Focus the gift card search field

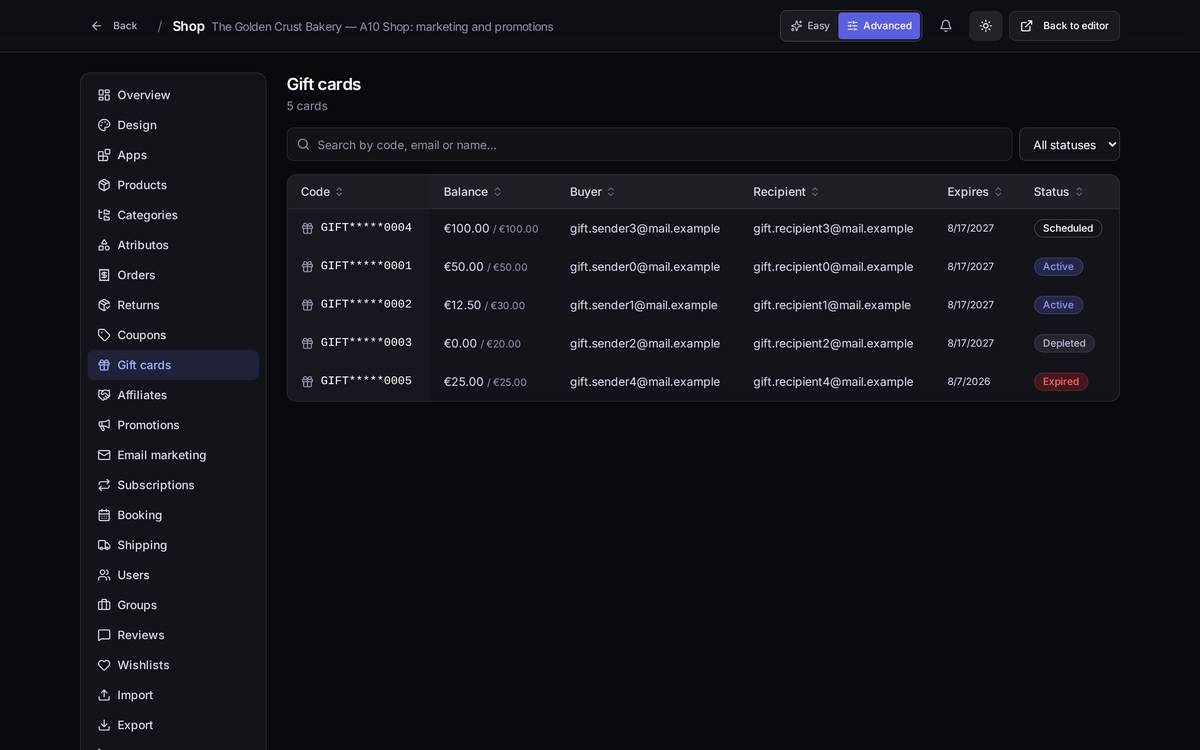tap(649, 144)
